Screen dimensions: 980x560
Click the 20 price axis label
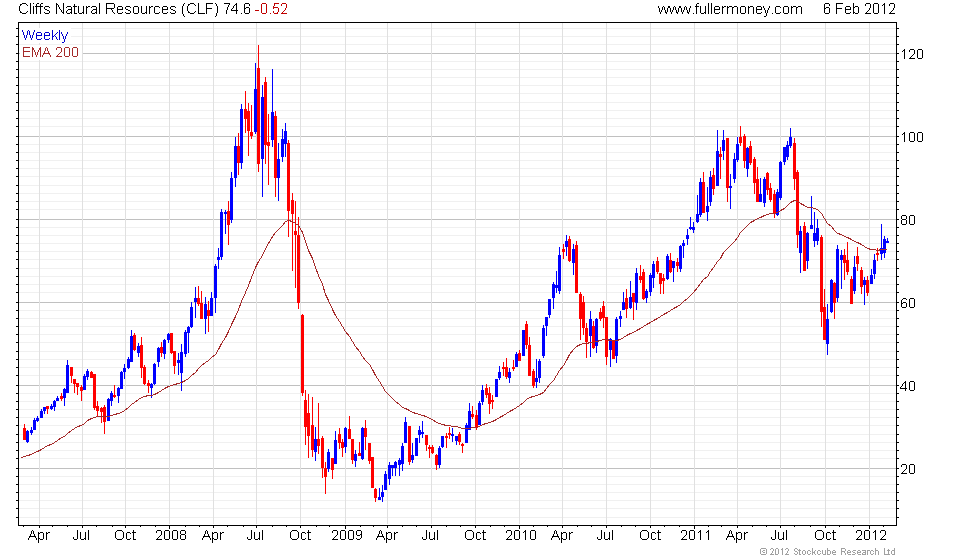coord(908,469)
